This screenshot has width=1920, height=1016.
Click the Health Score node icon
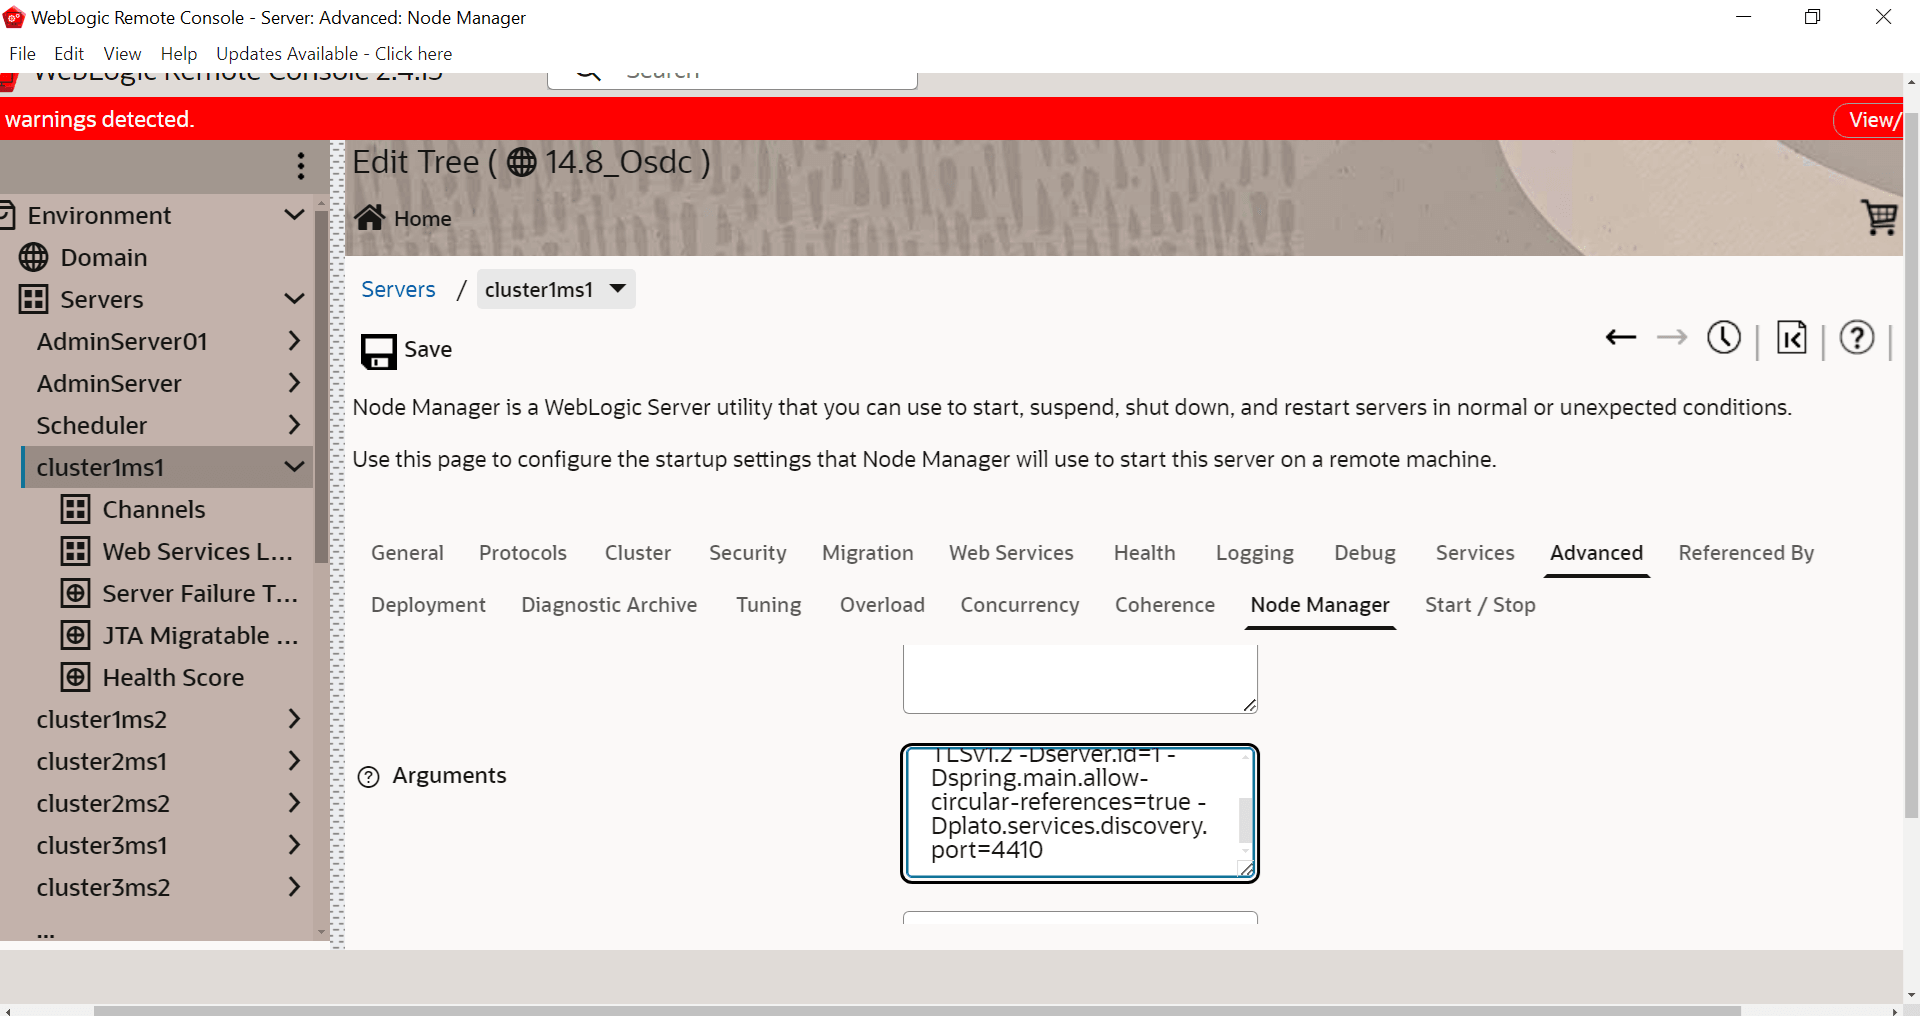point(75,677)
